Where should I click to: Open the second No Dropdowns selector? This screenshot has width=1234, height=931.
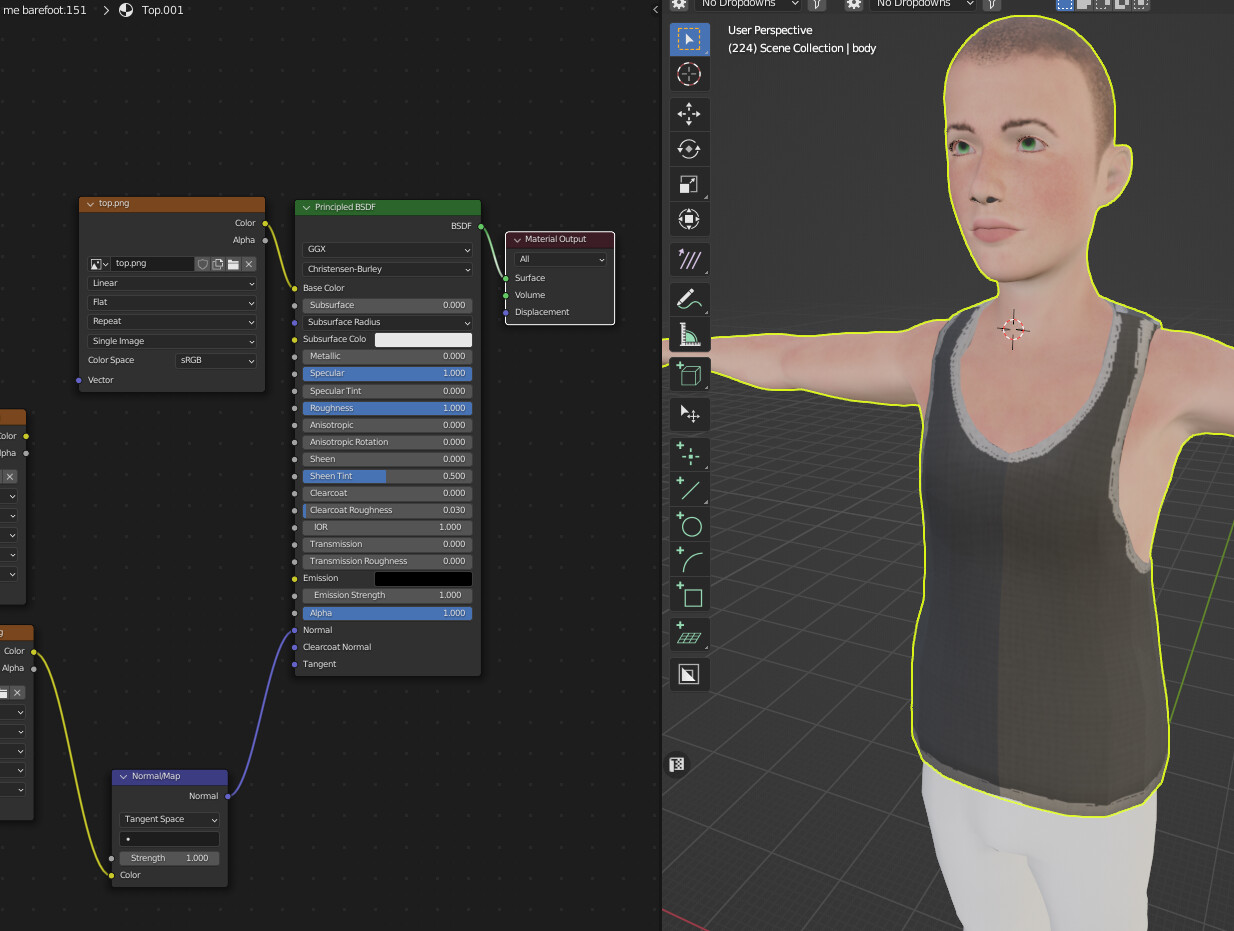coord(923,4)
